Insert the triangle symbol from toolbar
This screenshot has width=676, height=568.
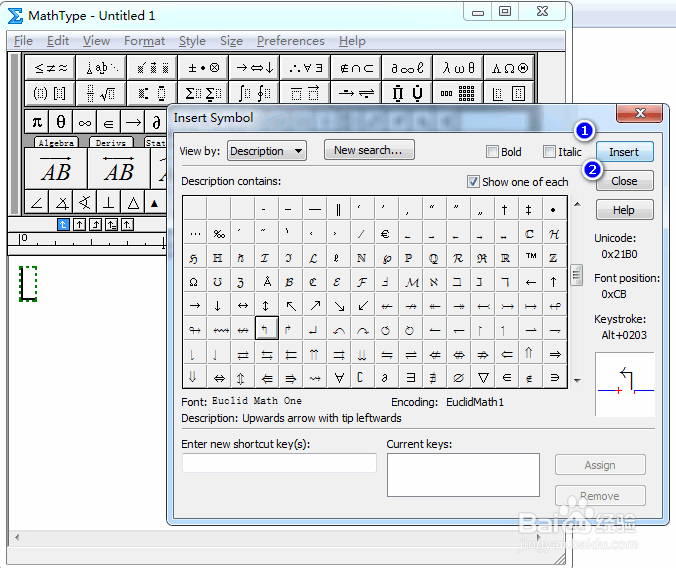point(133,202)
